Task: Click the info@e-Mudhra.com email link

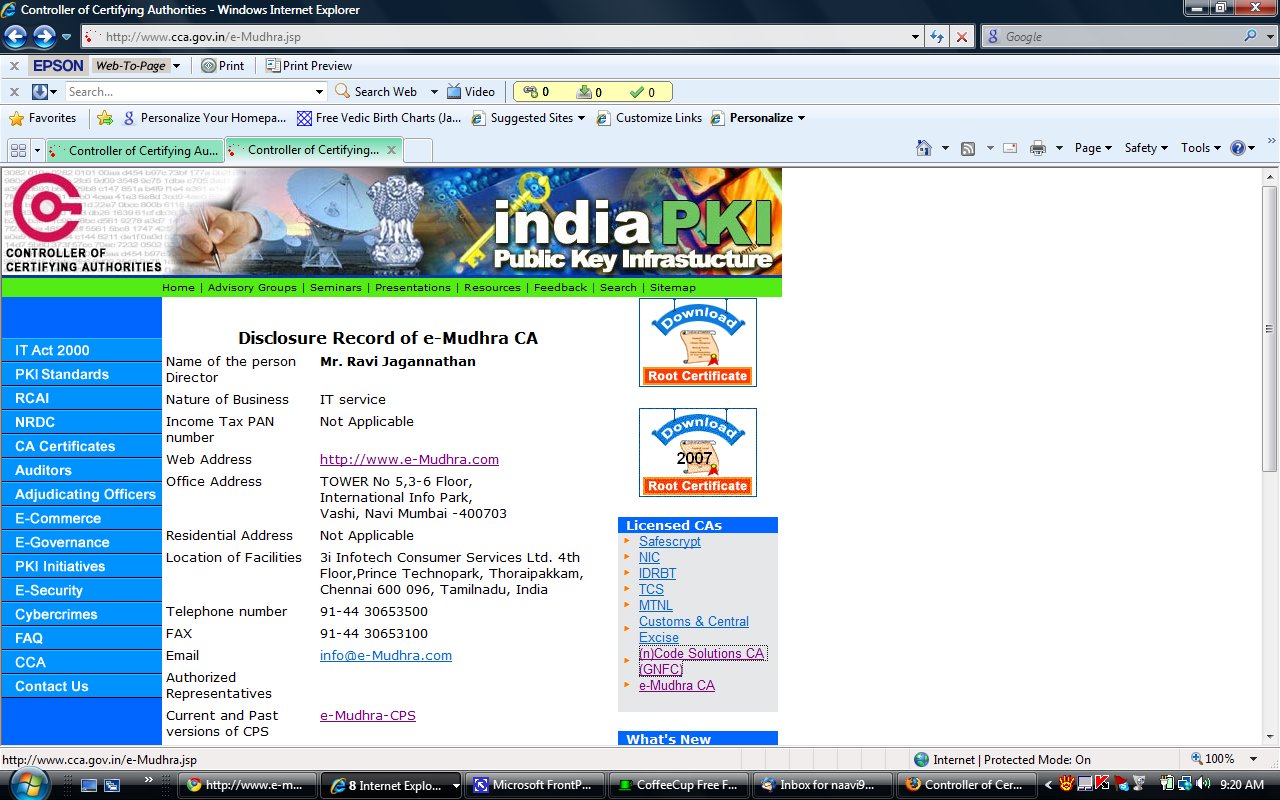Action: (x=386, y=656)
